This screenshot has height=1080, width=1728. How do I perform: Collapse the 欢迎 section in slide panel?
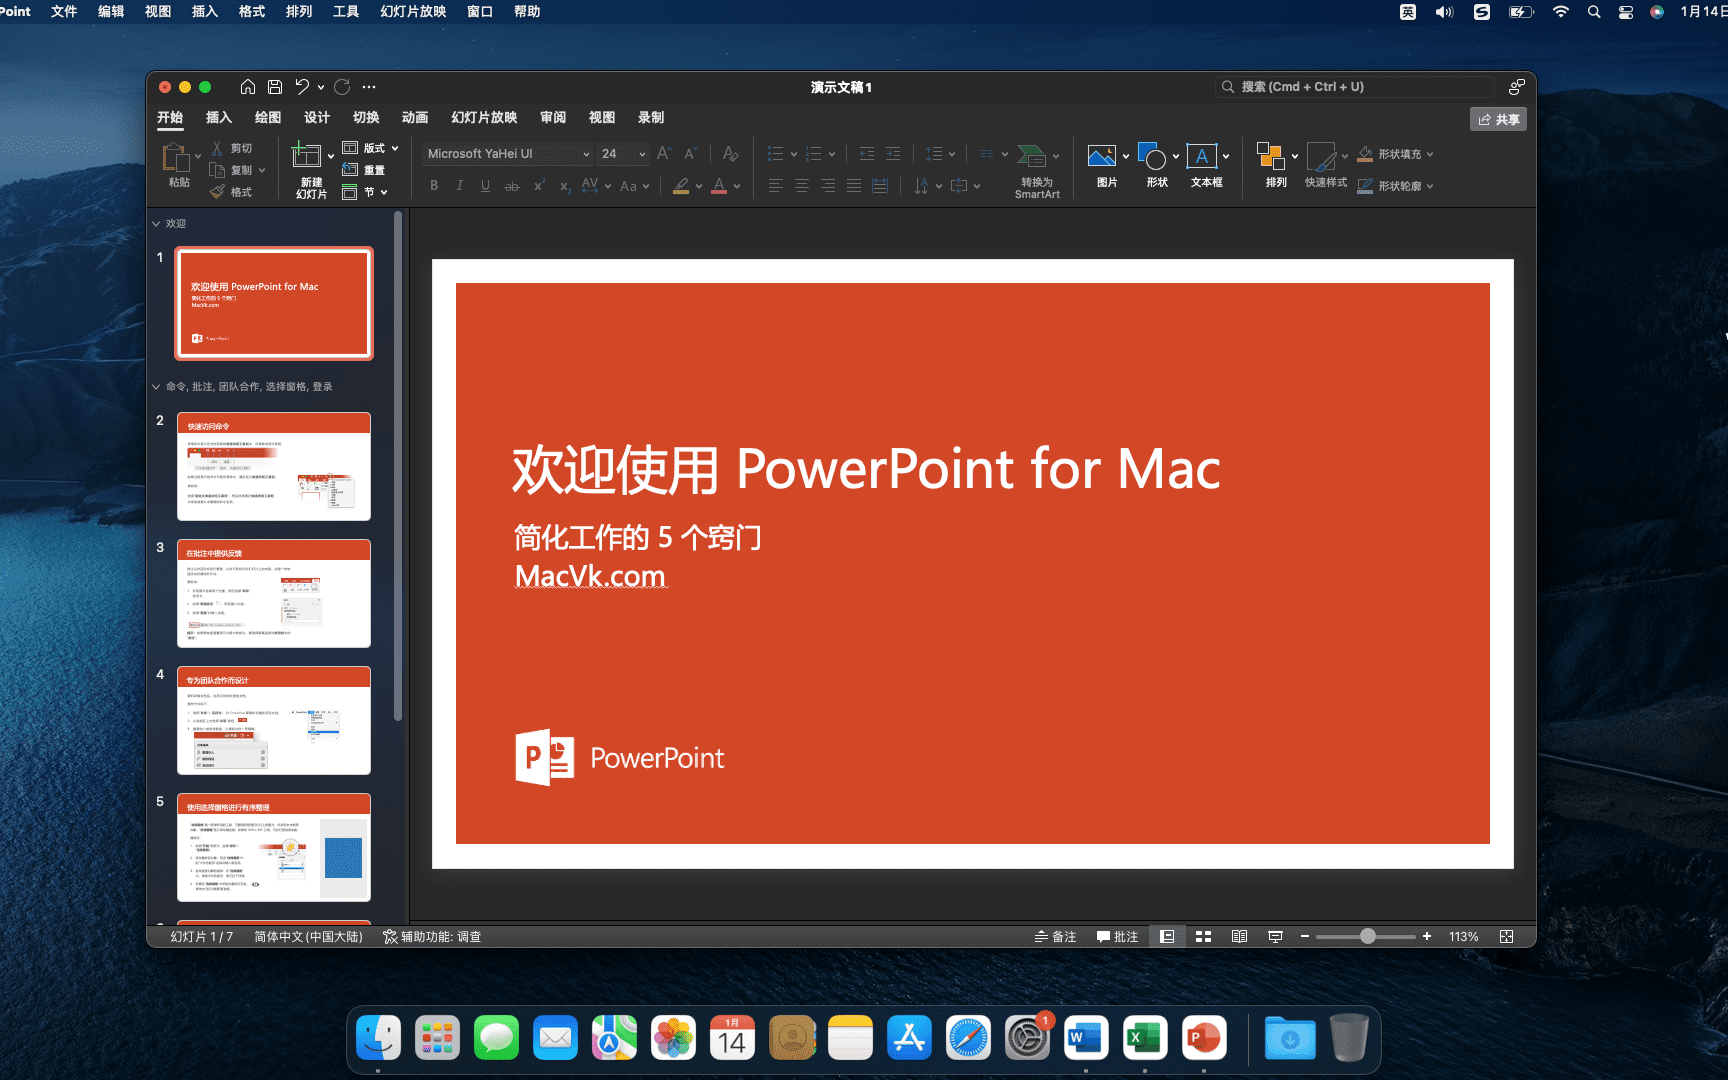(156, 224)
